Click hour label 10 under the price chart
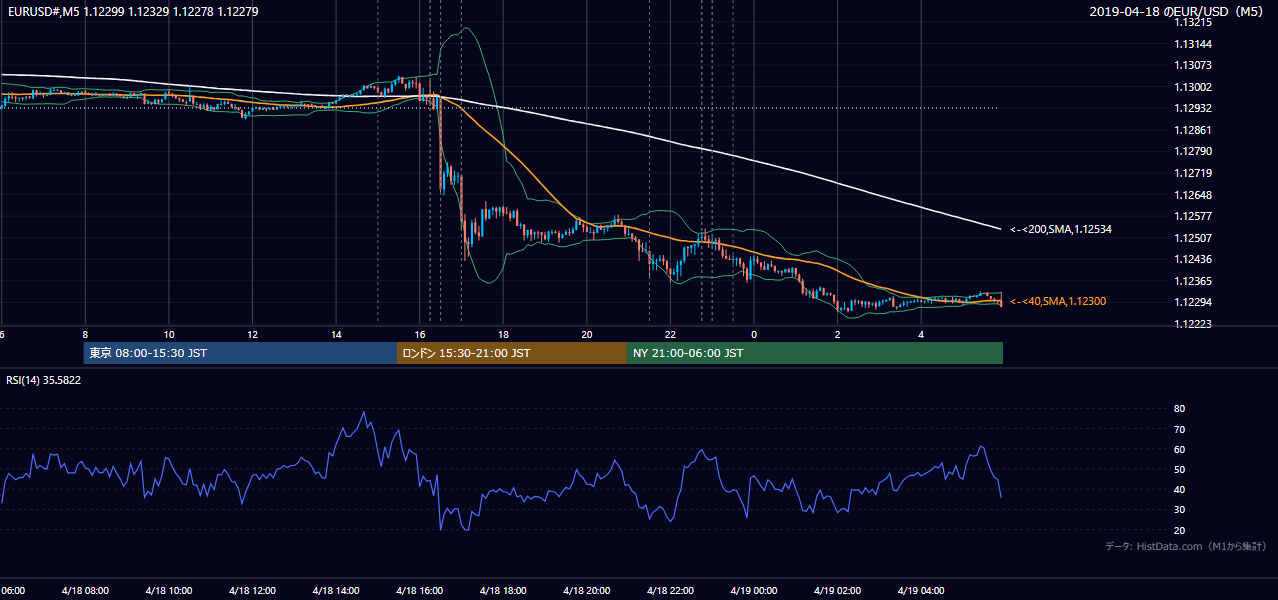The height and width of the screenshot is (600, 1278). [x=169, y=334]
